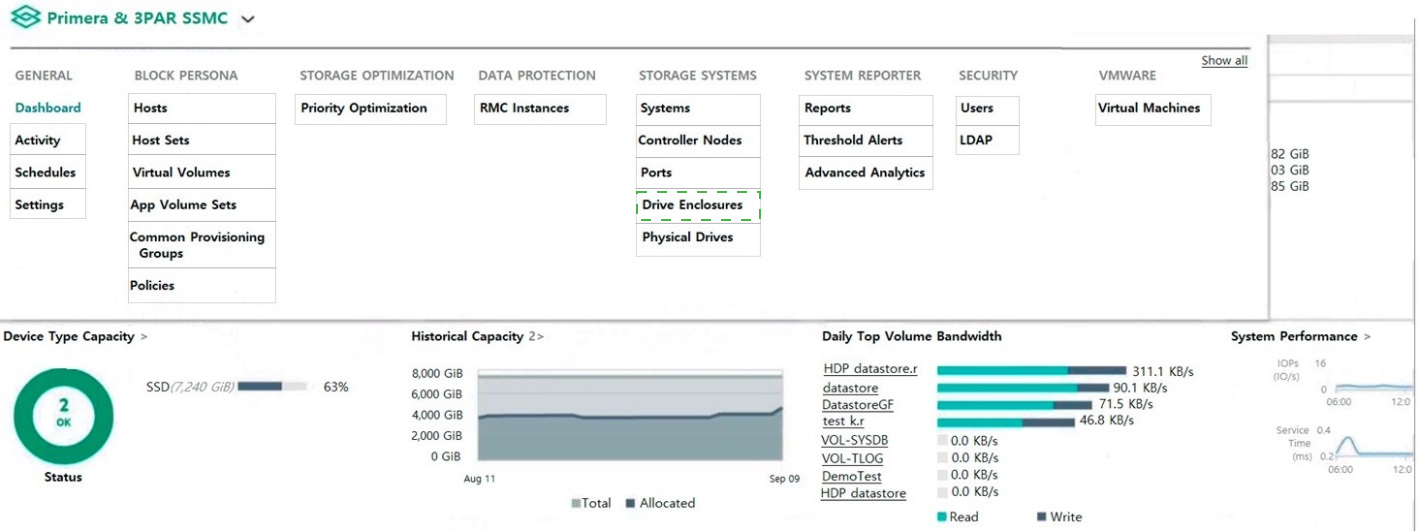Click the HPE Primera logo icon

pos(25,18)
